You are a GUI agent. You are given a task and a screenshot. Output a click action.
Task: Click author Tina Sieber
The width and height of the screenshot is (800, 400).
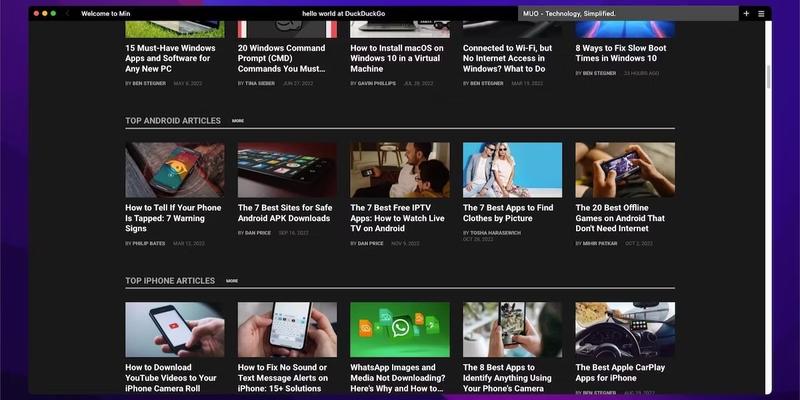pyautogui.click(x=260, y=84)
